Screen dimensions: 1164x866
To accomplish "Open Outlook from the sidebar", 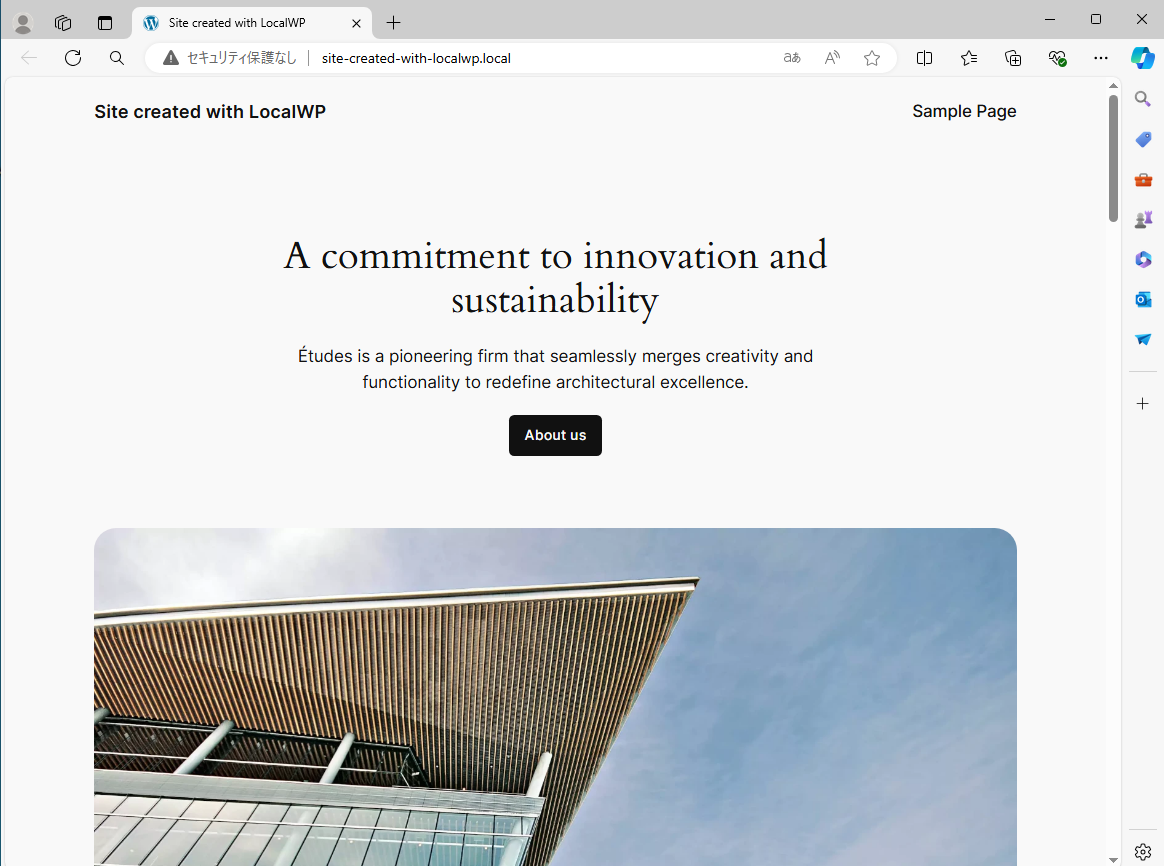I will tap(1143, 299).
